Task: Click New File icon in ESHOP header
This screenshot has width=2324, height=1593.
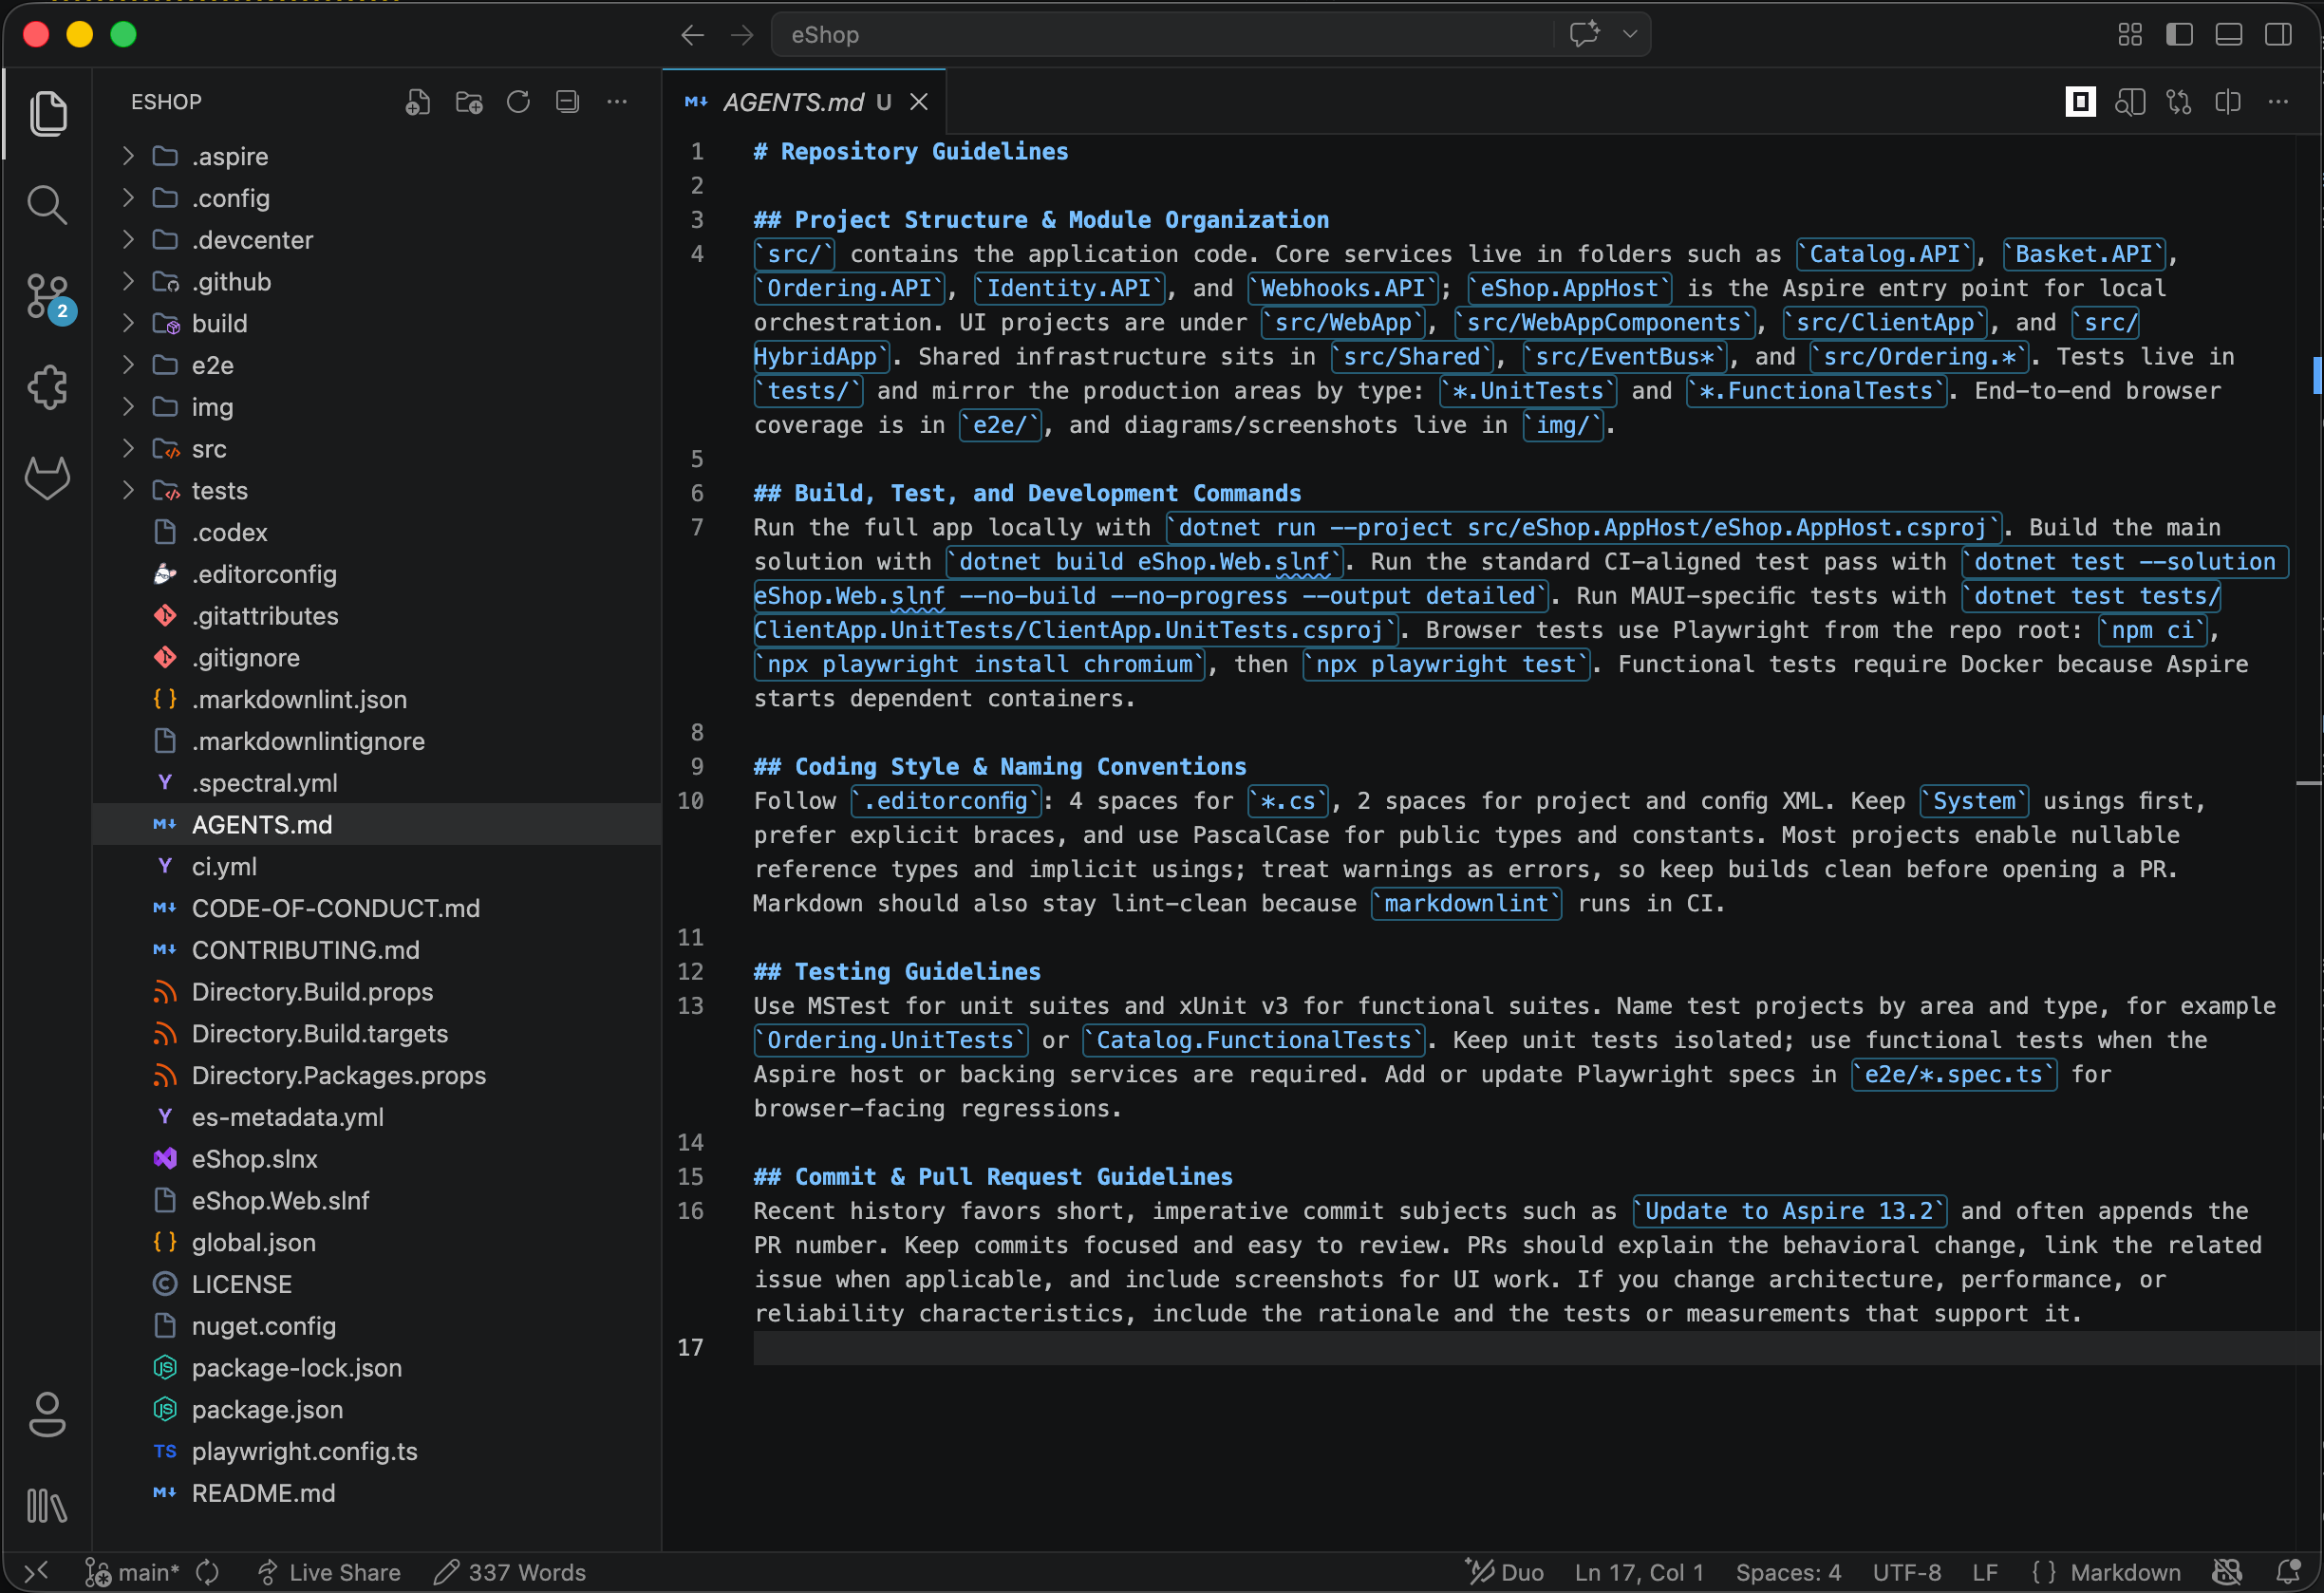Action: point(418,102)
